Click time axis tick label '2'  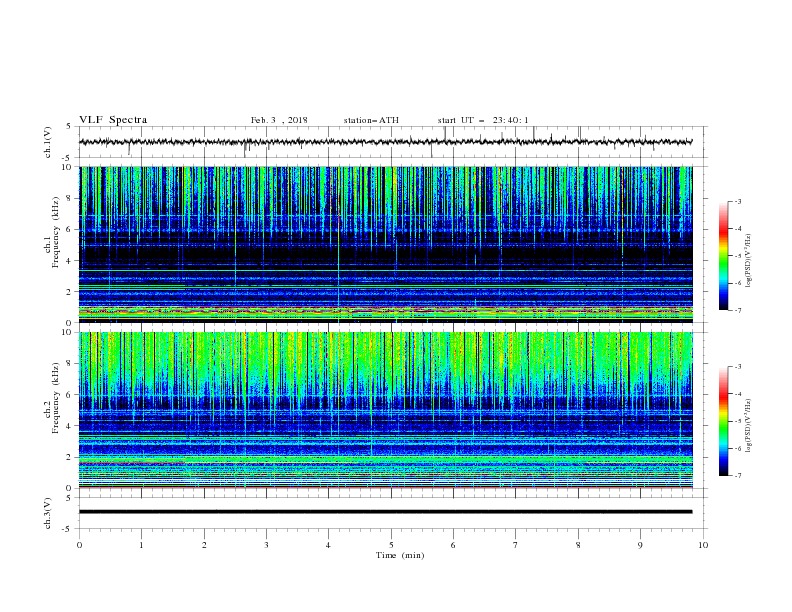click(204, 545)
